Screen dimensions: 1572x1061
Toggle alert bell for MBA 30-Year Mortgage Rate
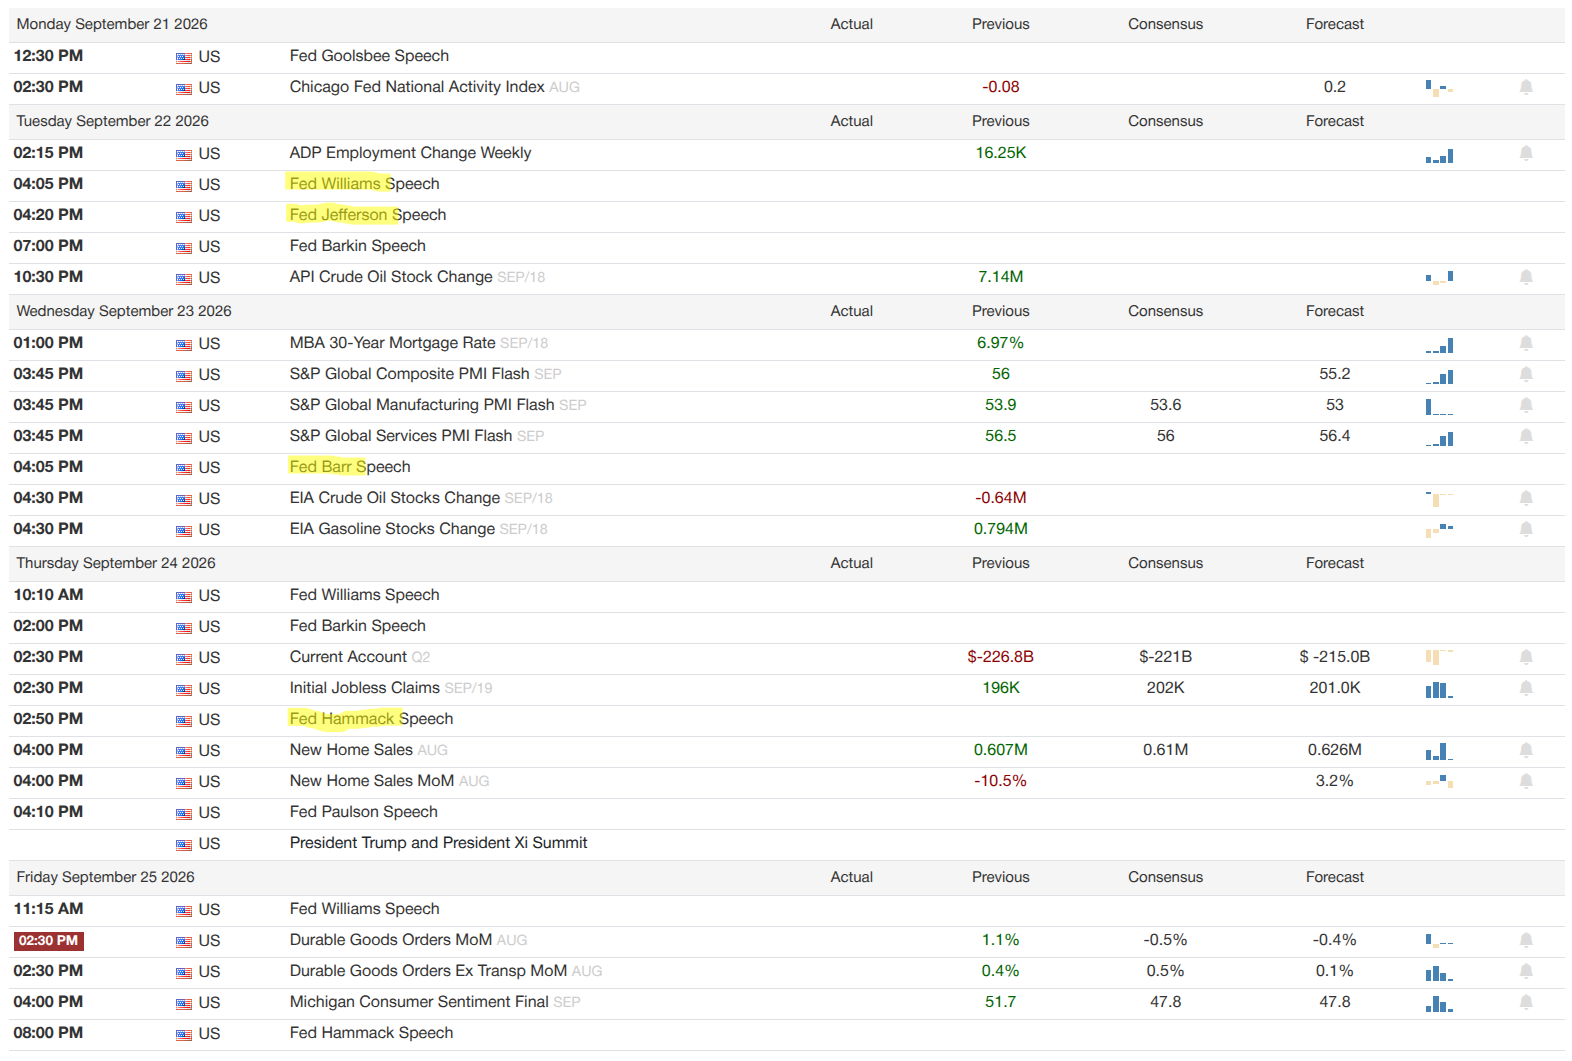[1526, 343]
